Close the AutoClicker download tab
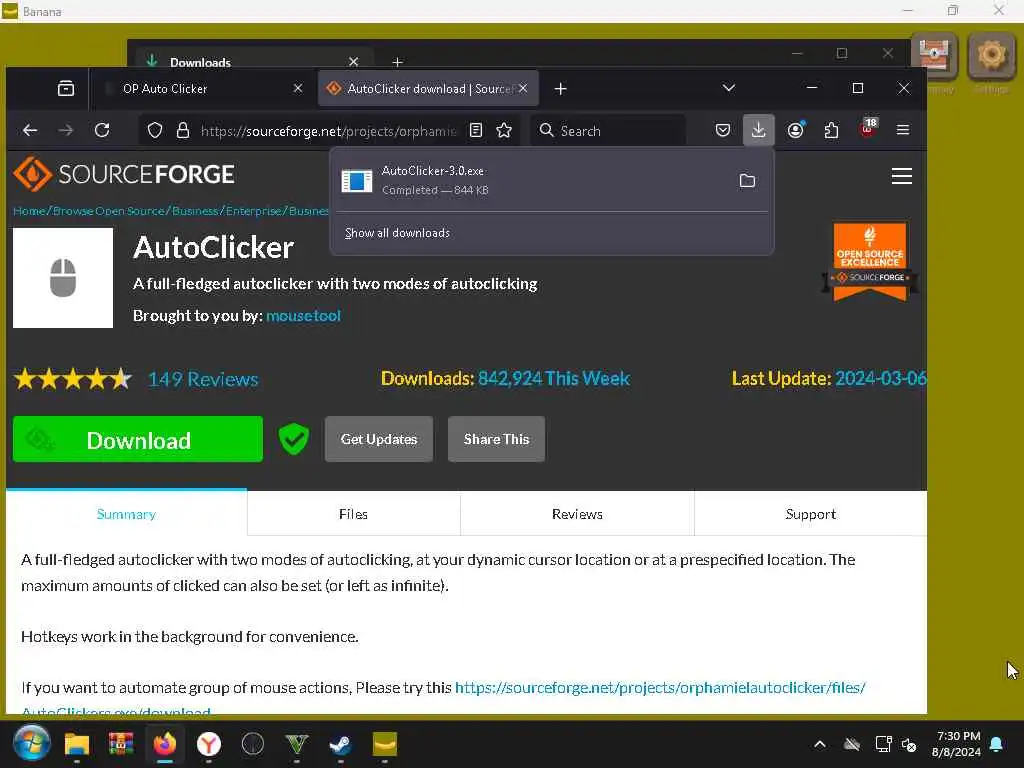Viewport: 1024px width, 768px height. (523, 88)
